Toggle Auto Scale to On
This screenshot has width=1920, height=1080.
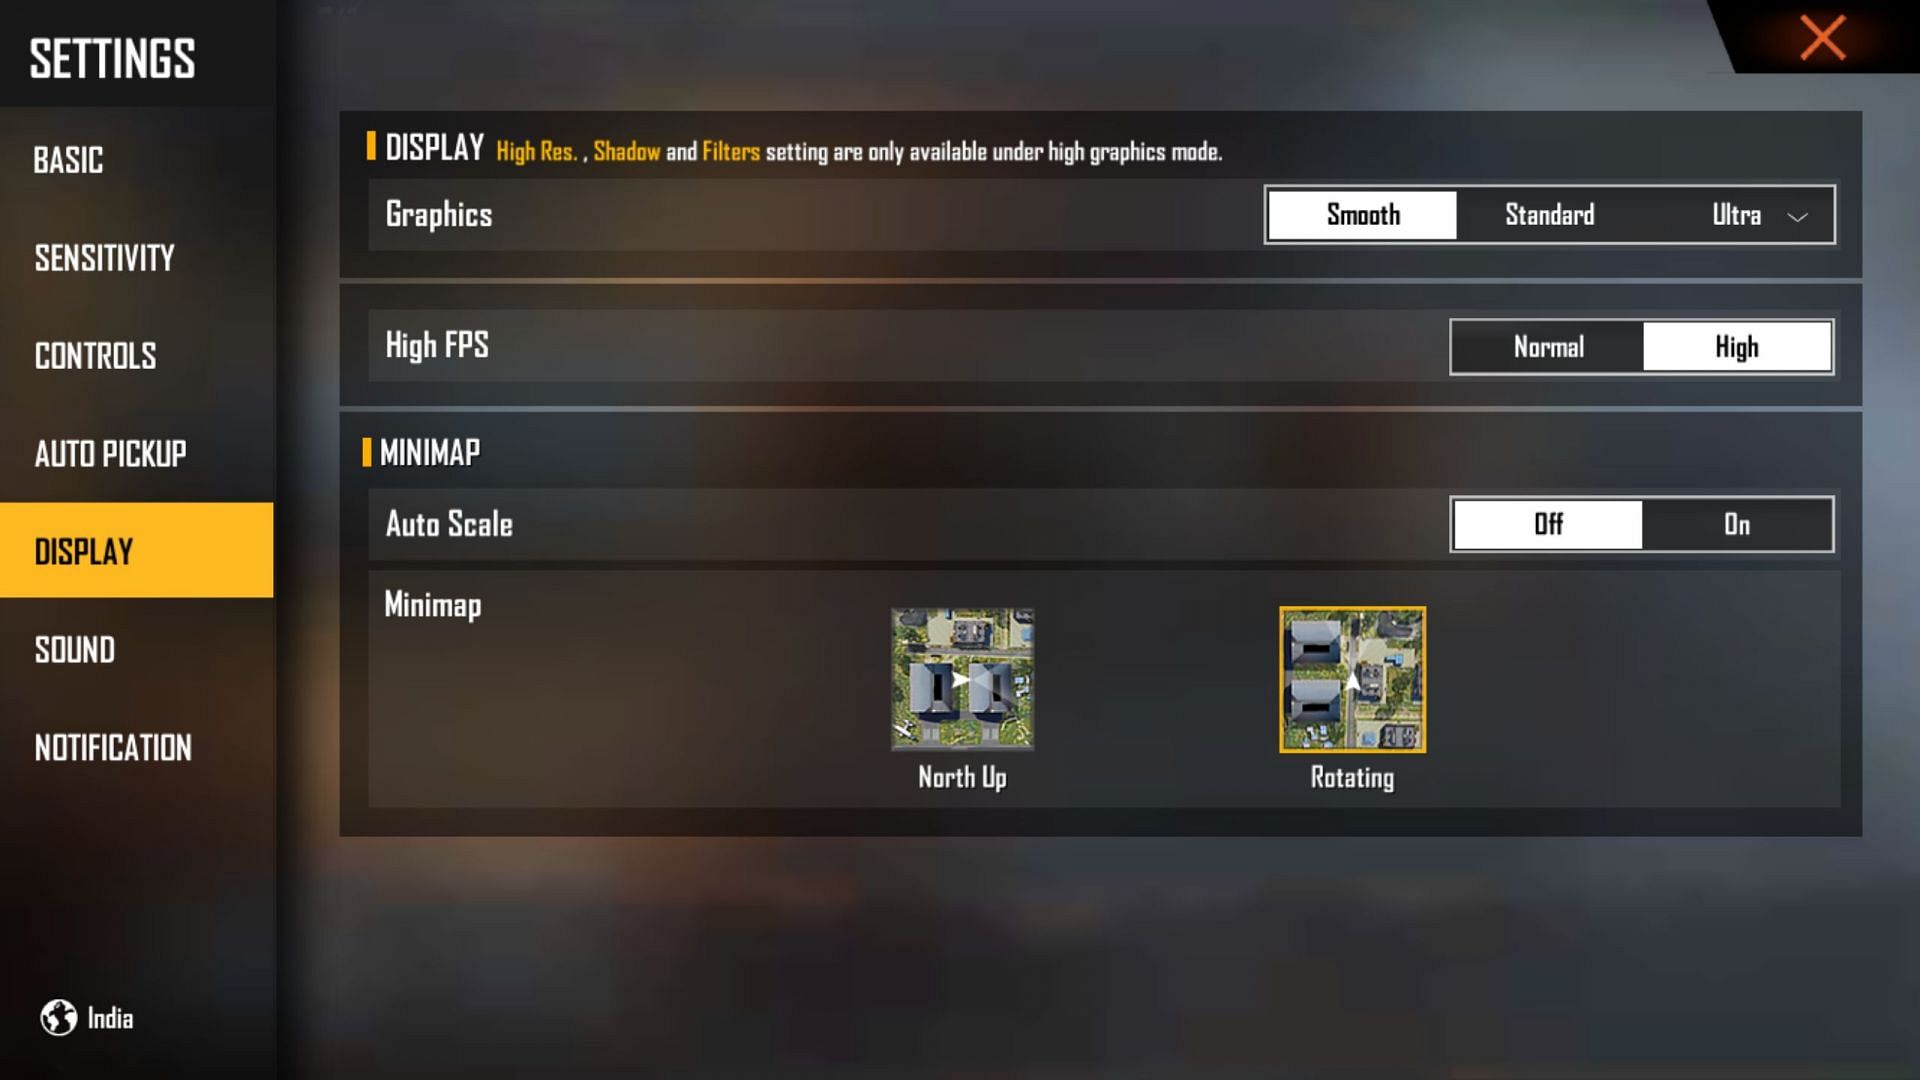[x=1735, y=524]
